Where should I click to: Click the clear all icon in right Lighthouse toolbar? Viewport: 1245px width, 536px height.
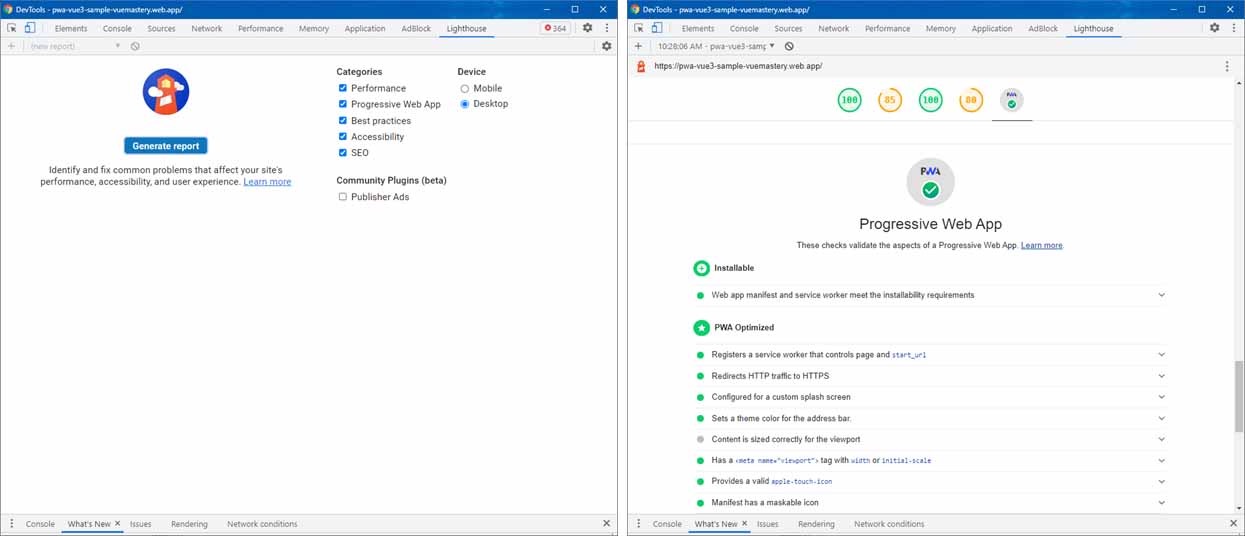pyautogui.click(x=789, y=46)
